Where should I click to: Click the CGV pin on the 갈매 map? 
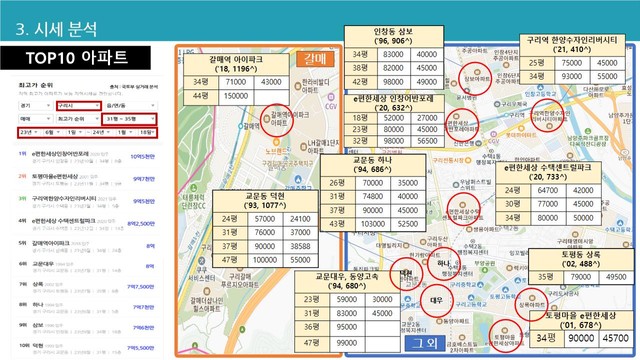tap(331, 98)
